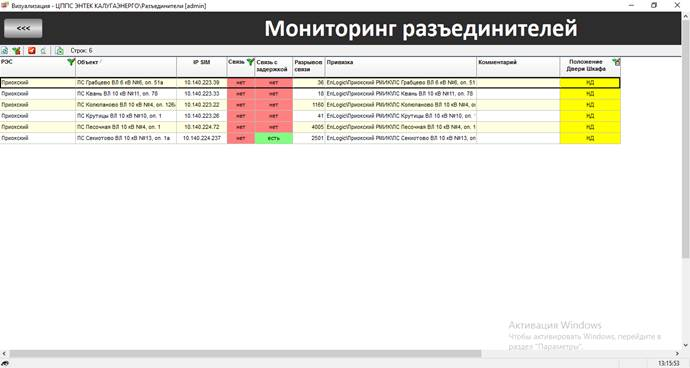Click the Разрывов связи column header

coord(308,66)
